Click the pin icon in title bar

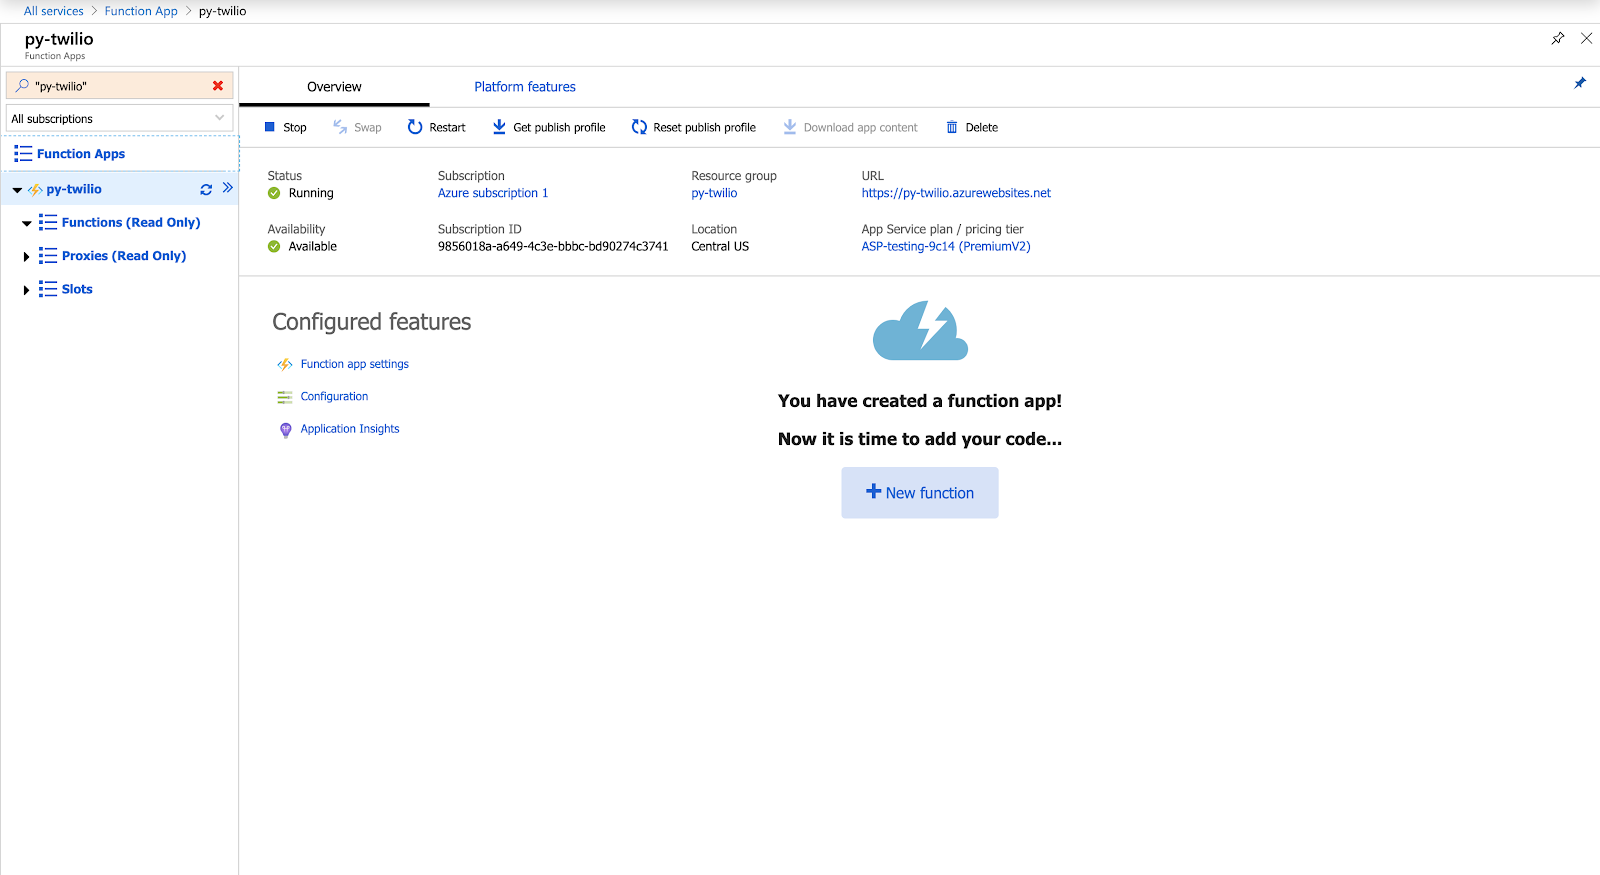coord(1558,38)
